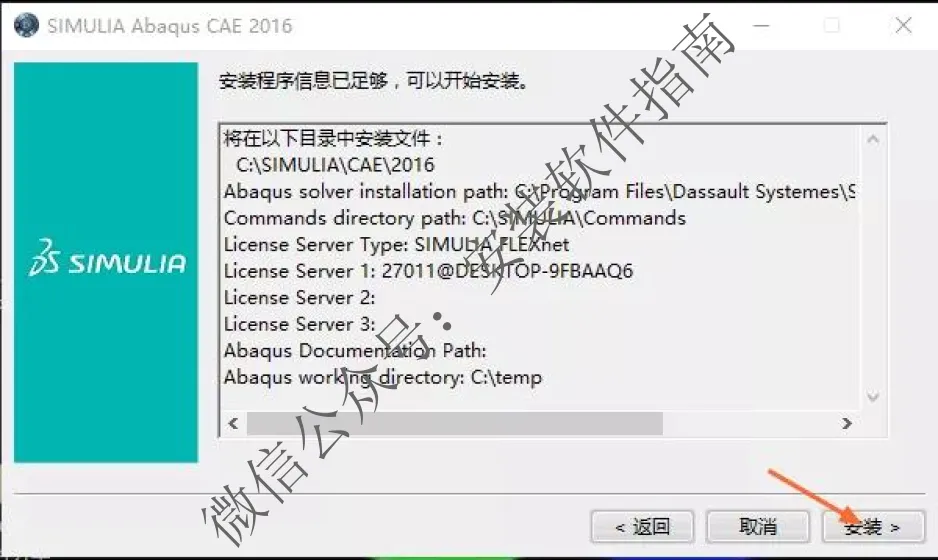Click the Abaqus working directory line
Viewport: 938px width, 560px height.
(383, 377)
